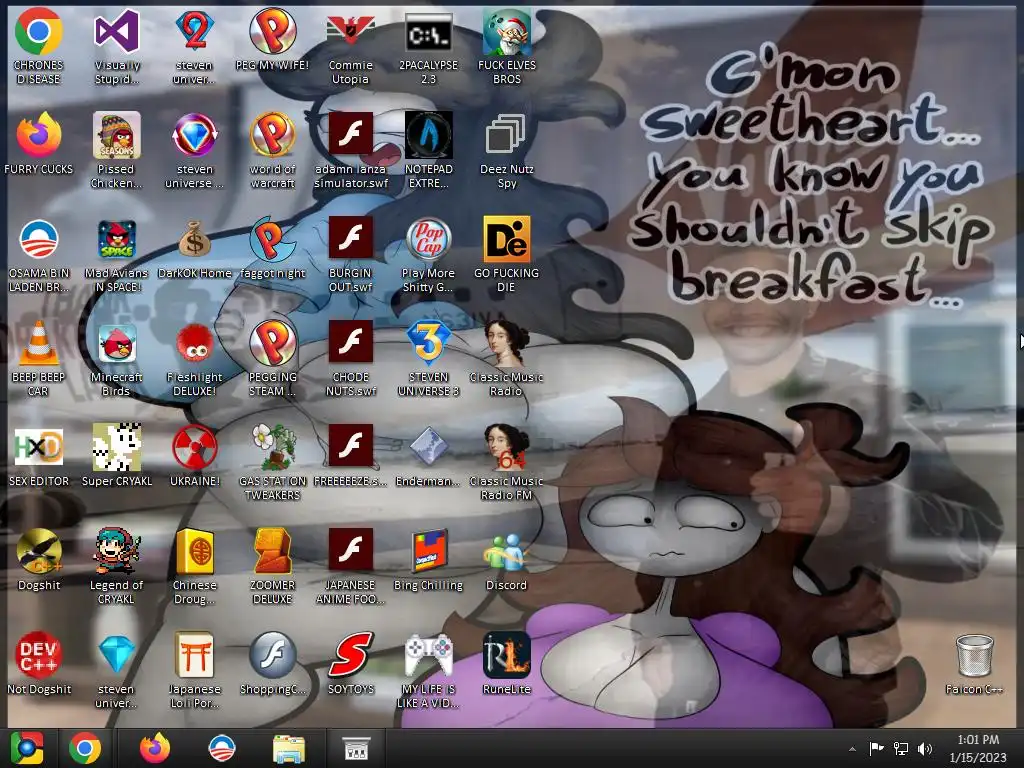Select the Pissed Chicken Seasons icon
The height and width of the screenshot is (768, 1024).
click(116, 135)
